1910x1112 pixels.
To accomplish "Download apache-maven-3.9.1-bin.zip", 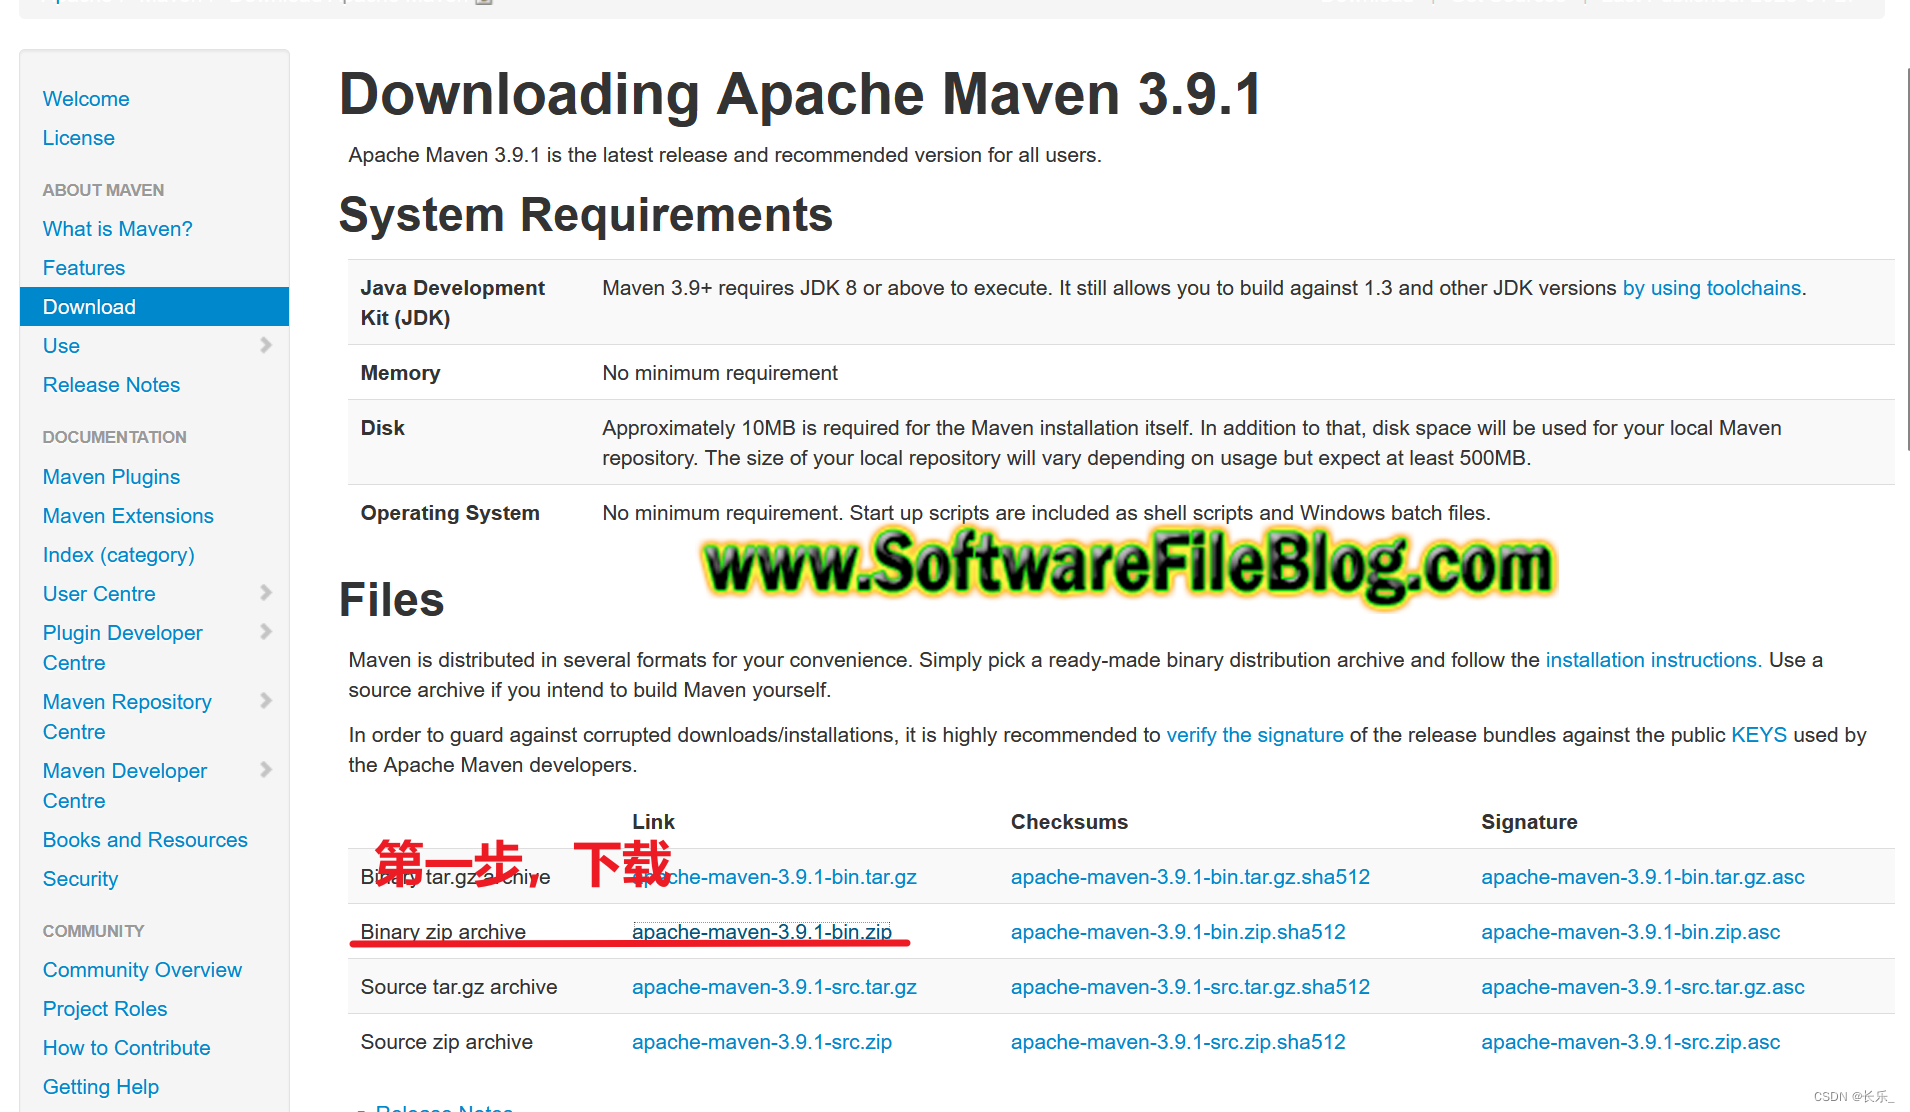I will 762,932.
